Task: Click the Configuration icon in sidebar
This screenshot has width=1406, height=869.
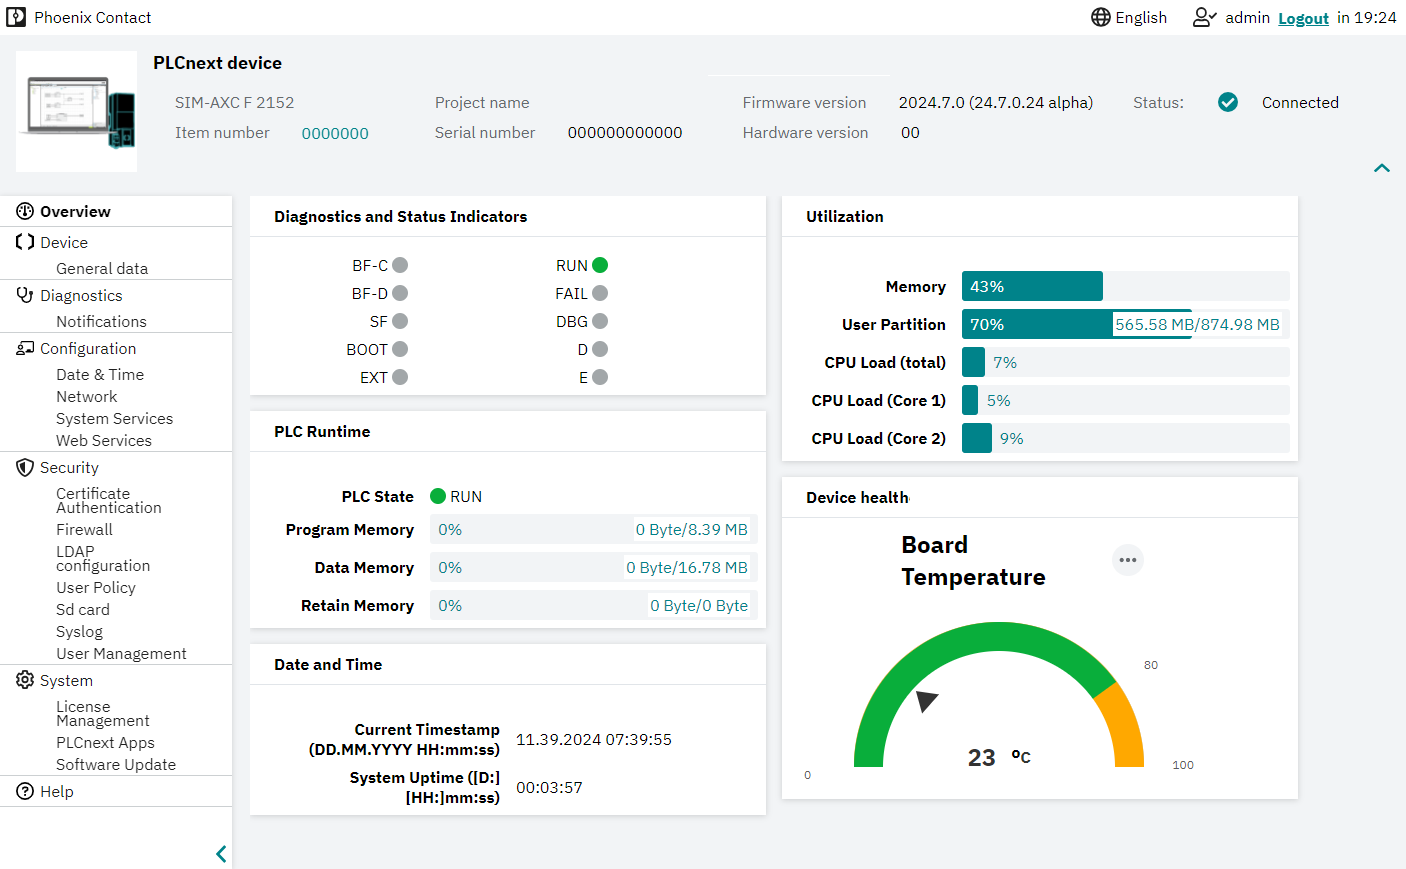Action: click(25, 348)
